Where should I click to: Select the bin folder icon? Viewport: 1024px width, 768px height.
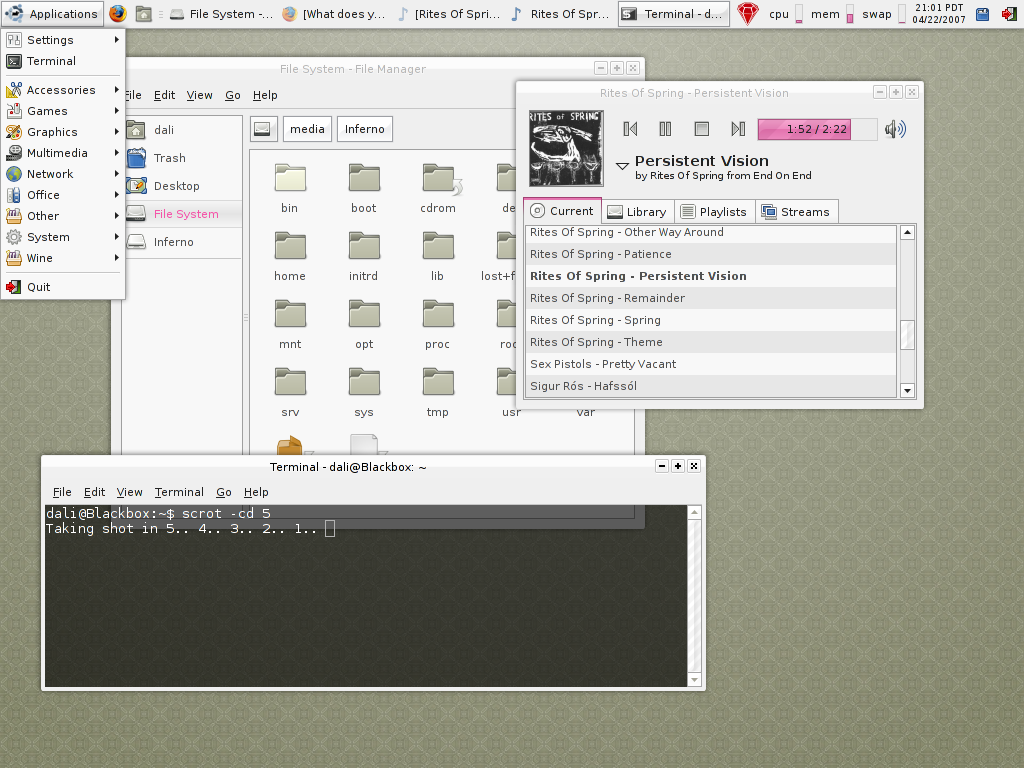[290, 178]
